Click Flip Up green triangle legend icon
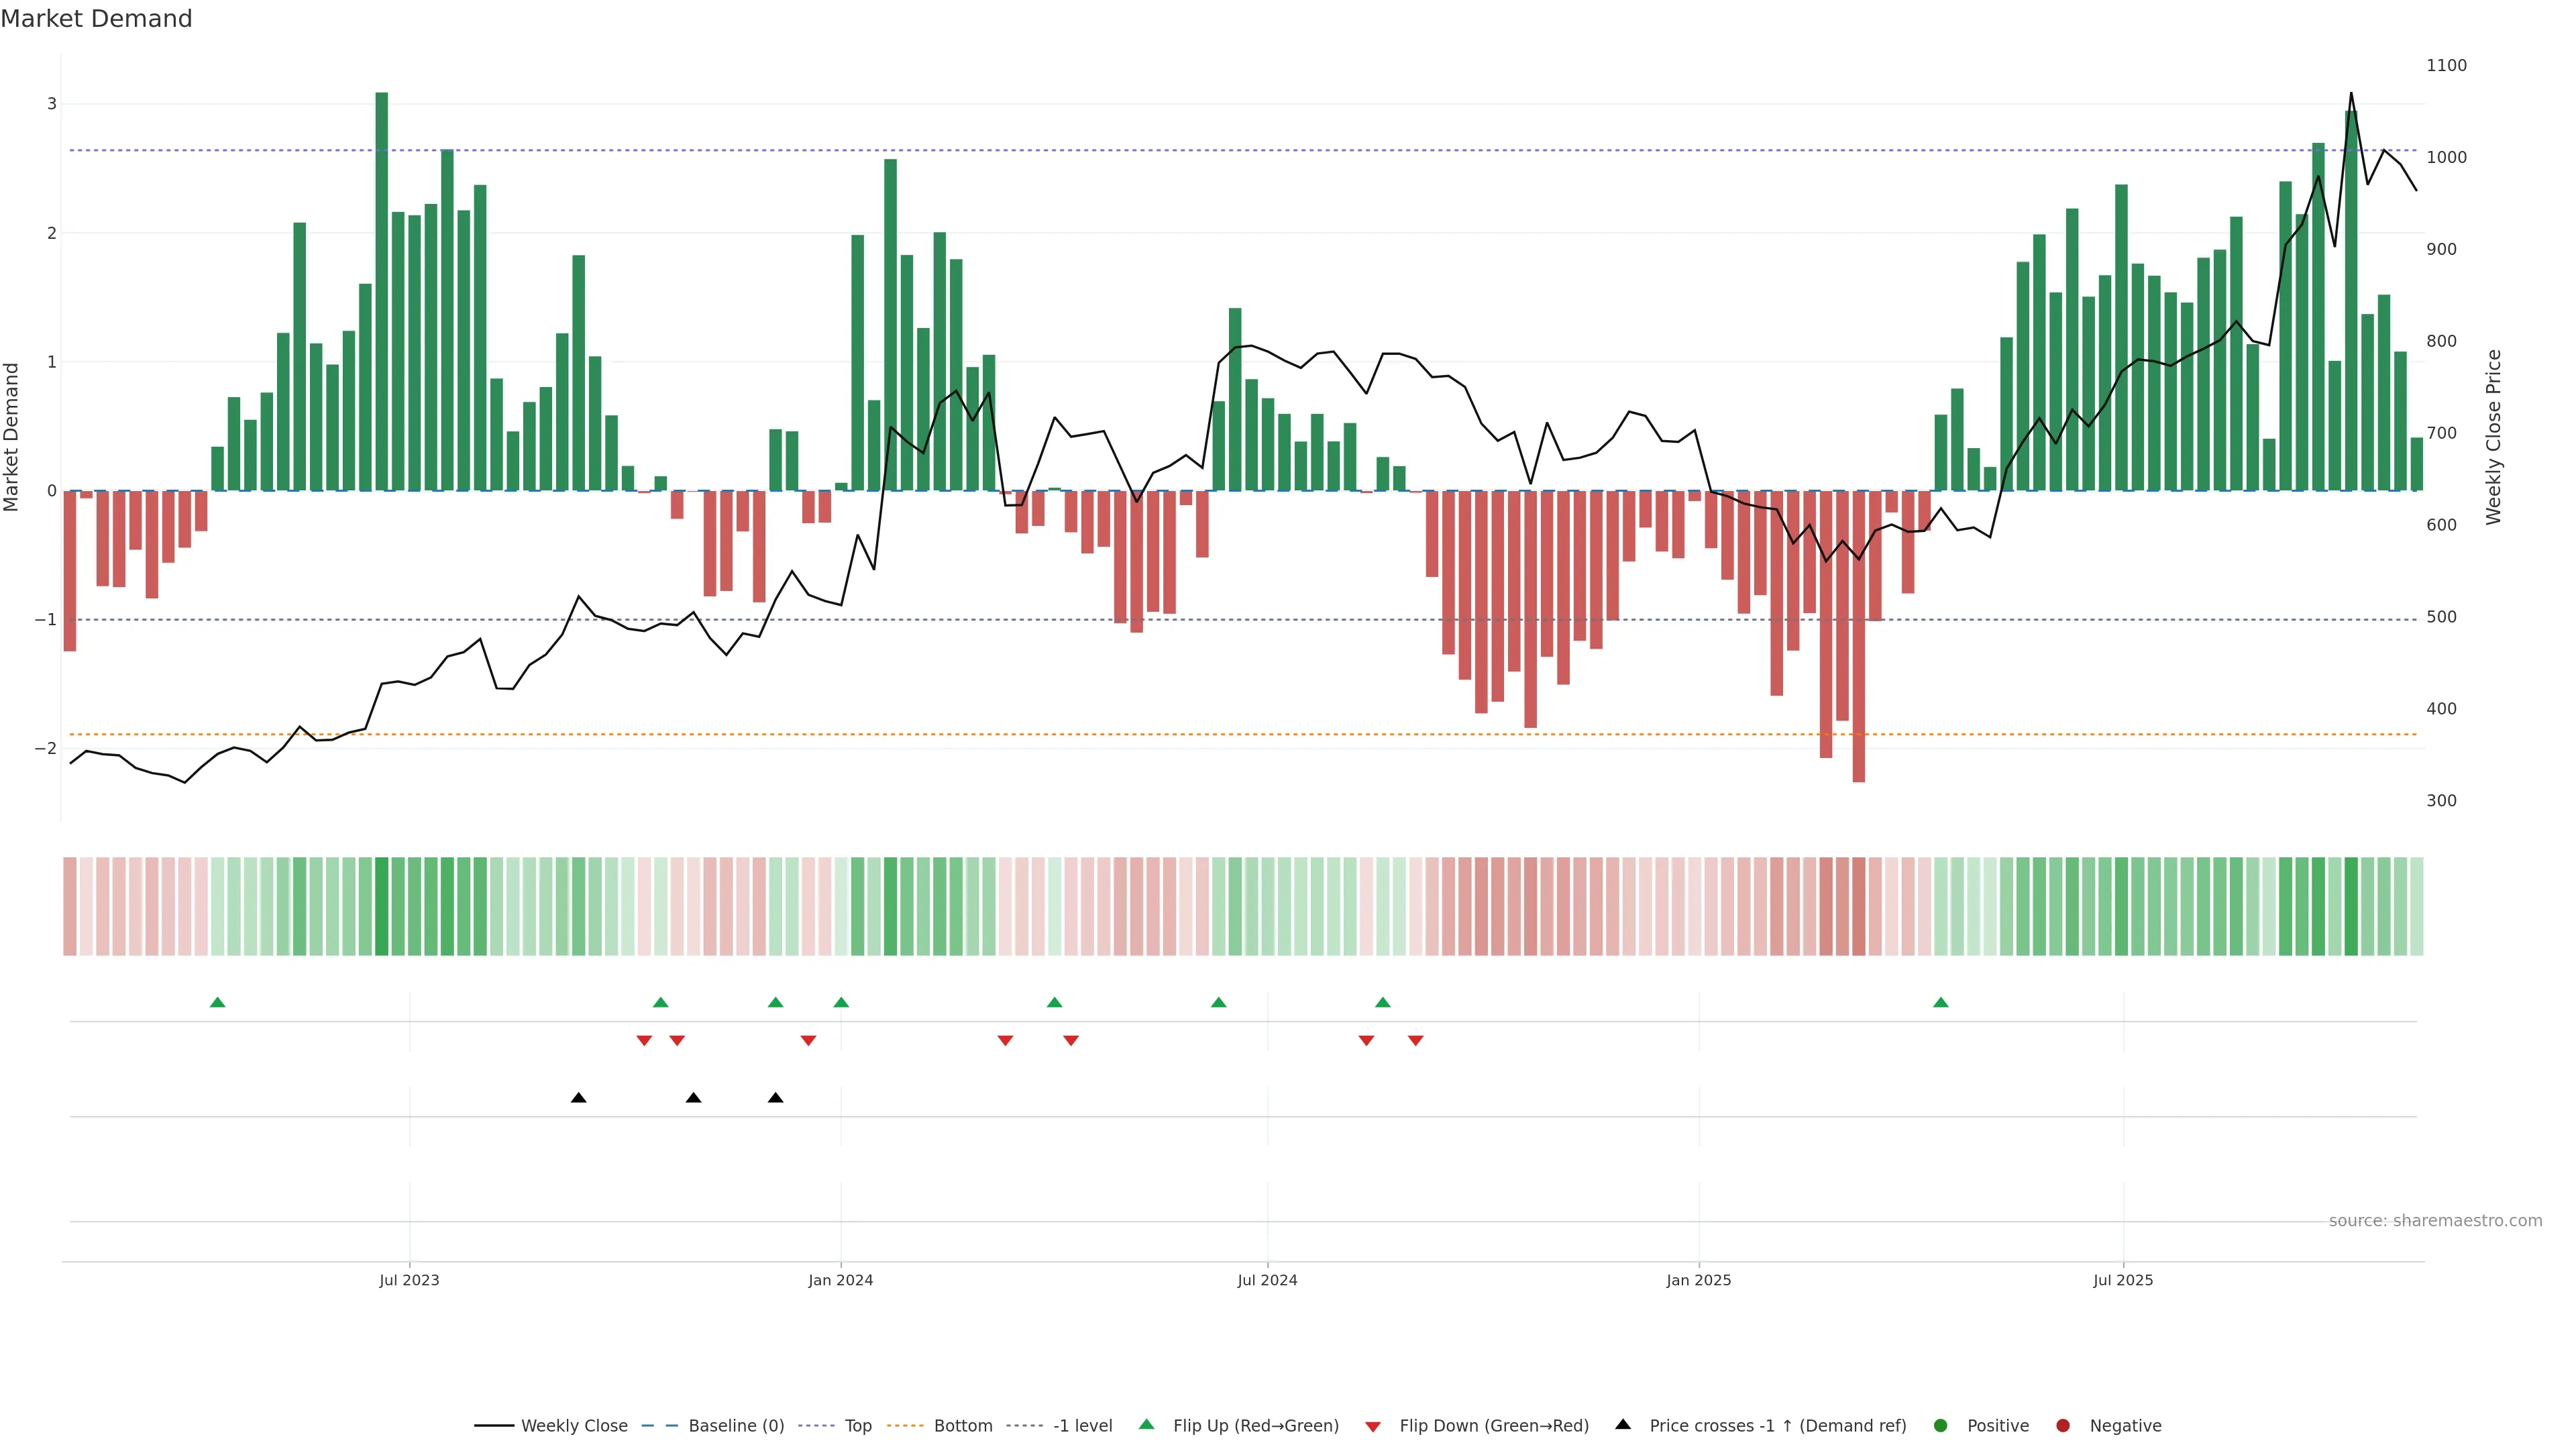 (x=1147, y=1425)
